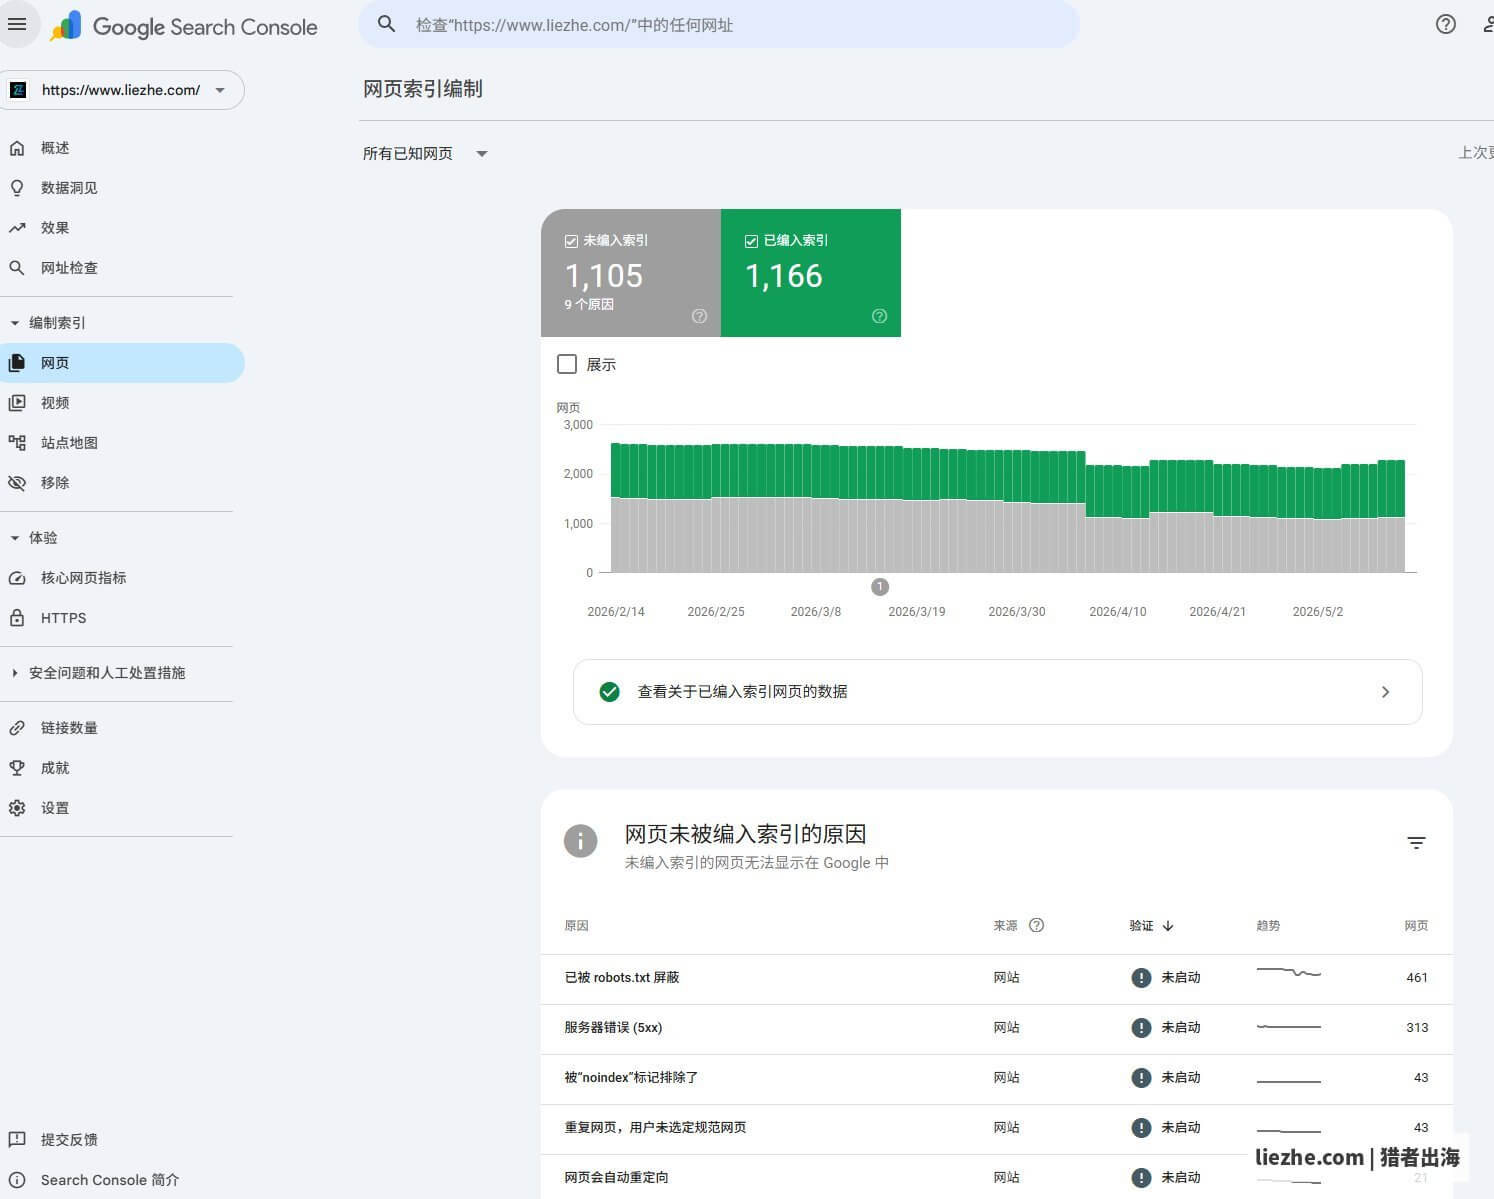Screen dimensions: 1494x1199
Task: Click chart annotation marker 1
Action: (x=880, y=587)
